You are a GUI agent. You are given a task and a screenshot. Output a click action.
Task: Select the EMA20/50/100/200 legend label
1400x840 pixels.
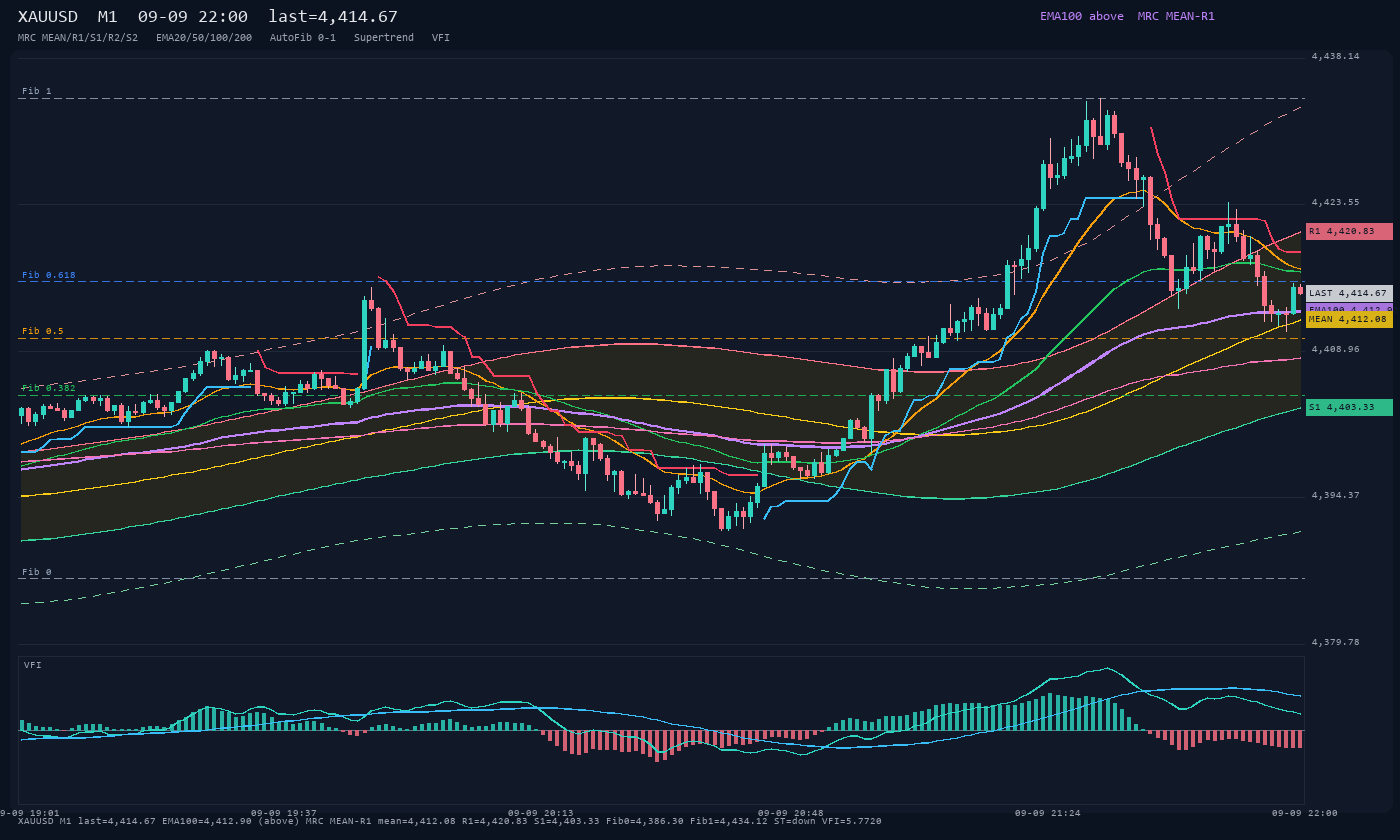pyautogui.click(x=204, y=37)
